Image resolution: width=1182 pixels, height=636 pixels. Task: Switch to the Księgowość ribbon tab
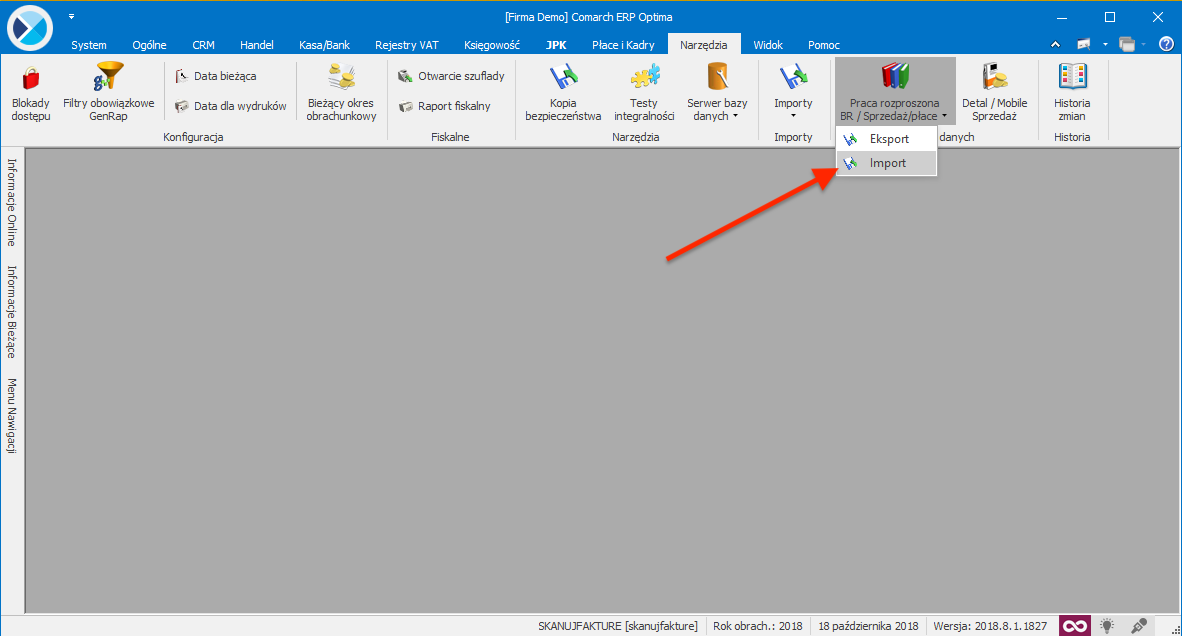point(493,45)
